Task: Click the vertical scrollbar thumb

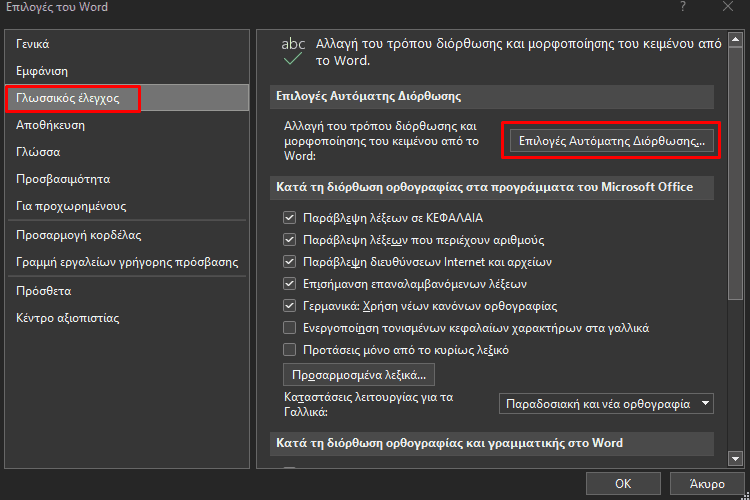Action: click(x=735, y=174)
